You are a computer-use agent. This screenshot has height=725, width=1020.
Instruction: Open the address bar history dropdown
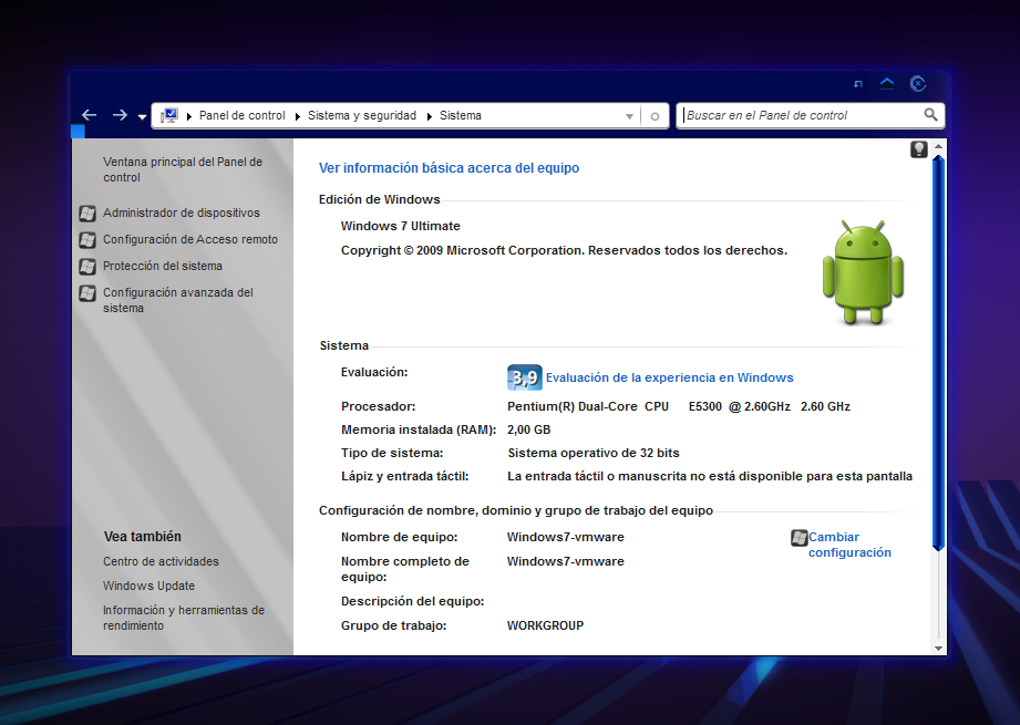tap(629, 116)
